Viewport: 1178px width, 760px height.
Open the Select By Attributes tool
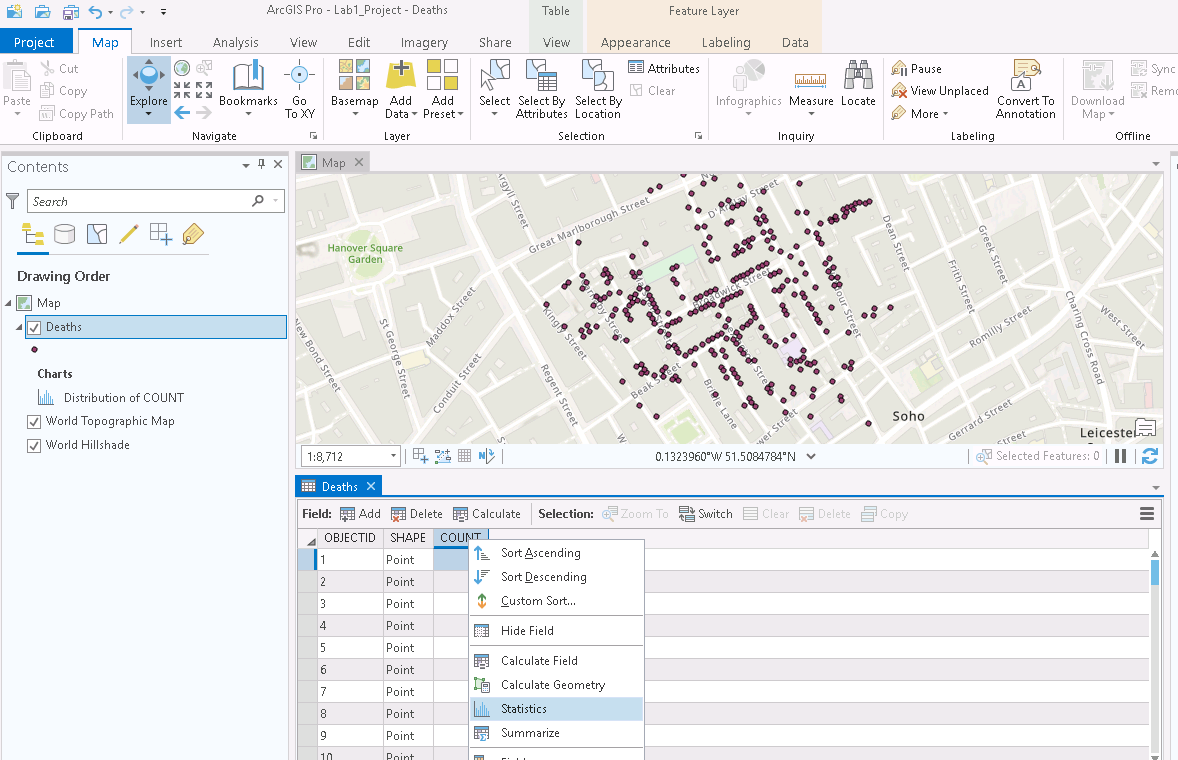(x=541, y=88)
